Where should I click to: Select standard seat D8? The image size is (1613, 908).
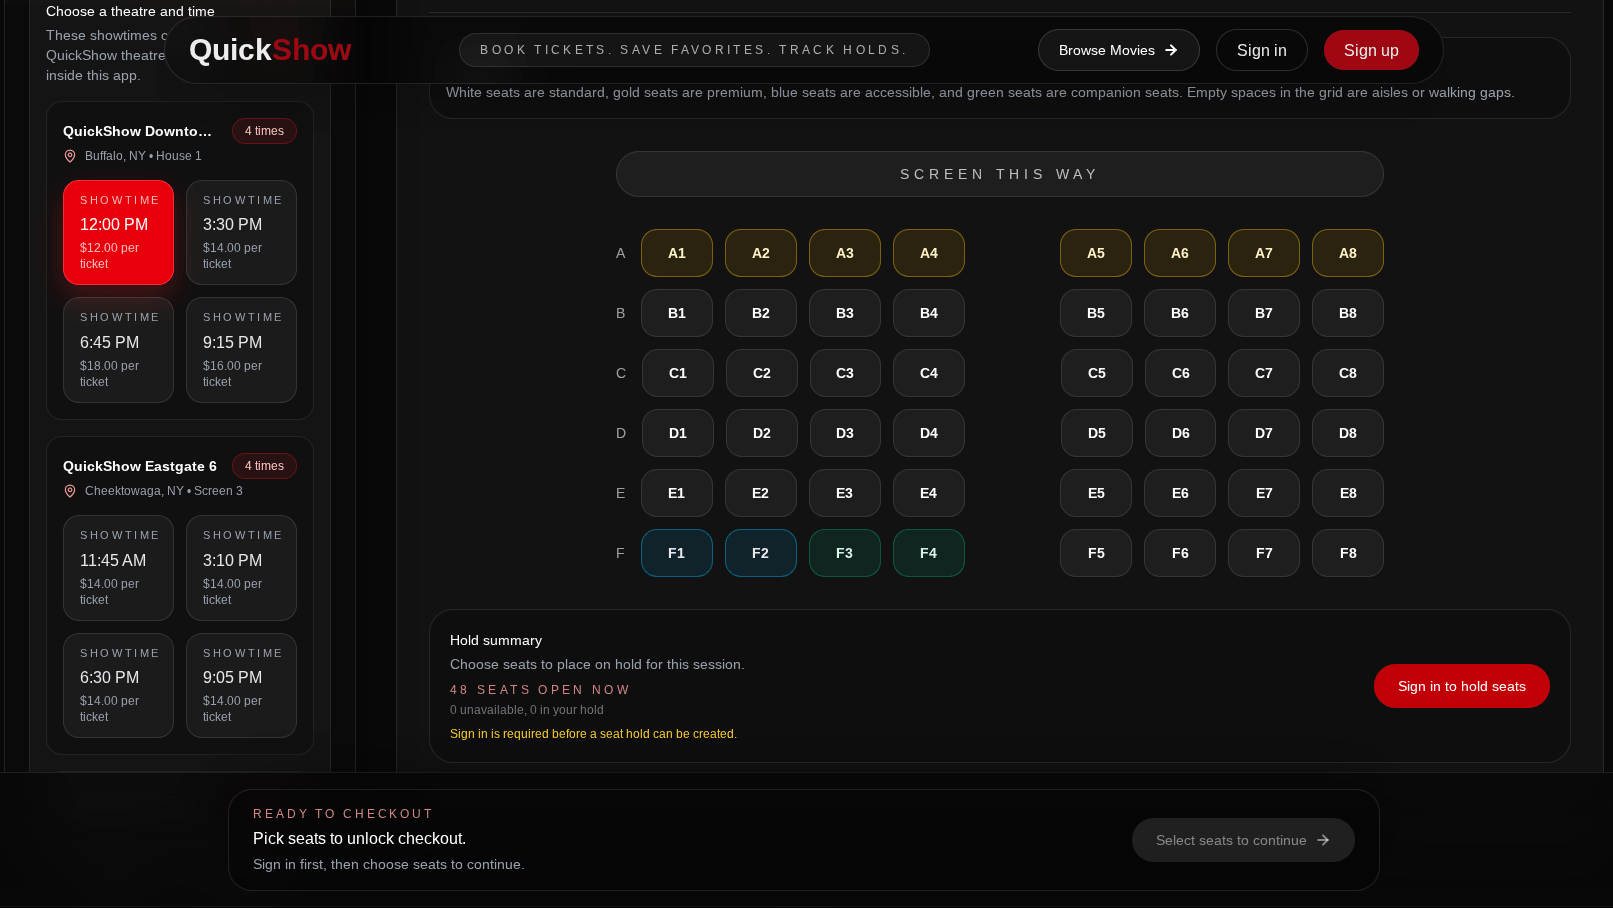click(x=1348, y=433)
